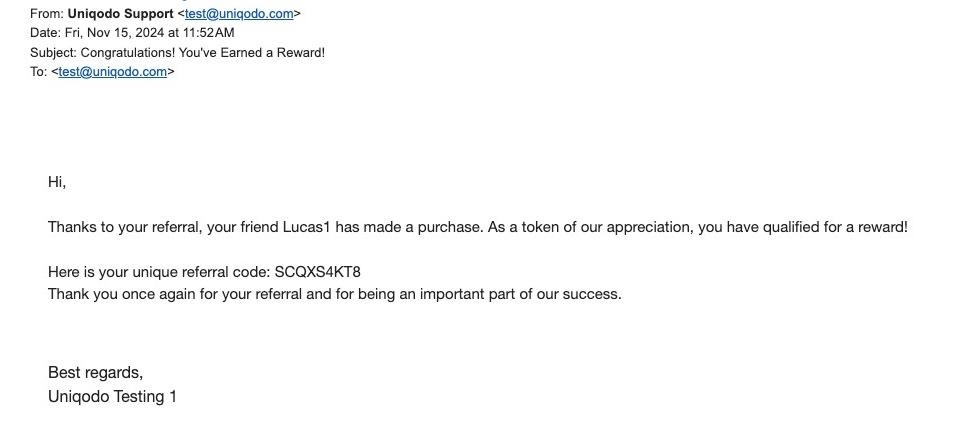Click the Date: label in header
Image resolution: width=967 pixels, height=446 pixels.
click(x=45, y=33)
